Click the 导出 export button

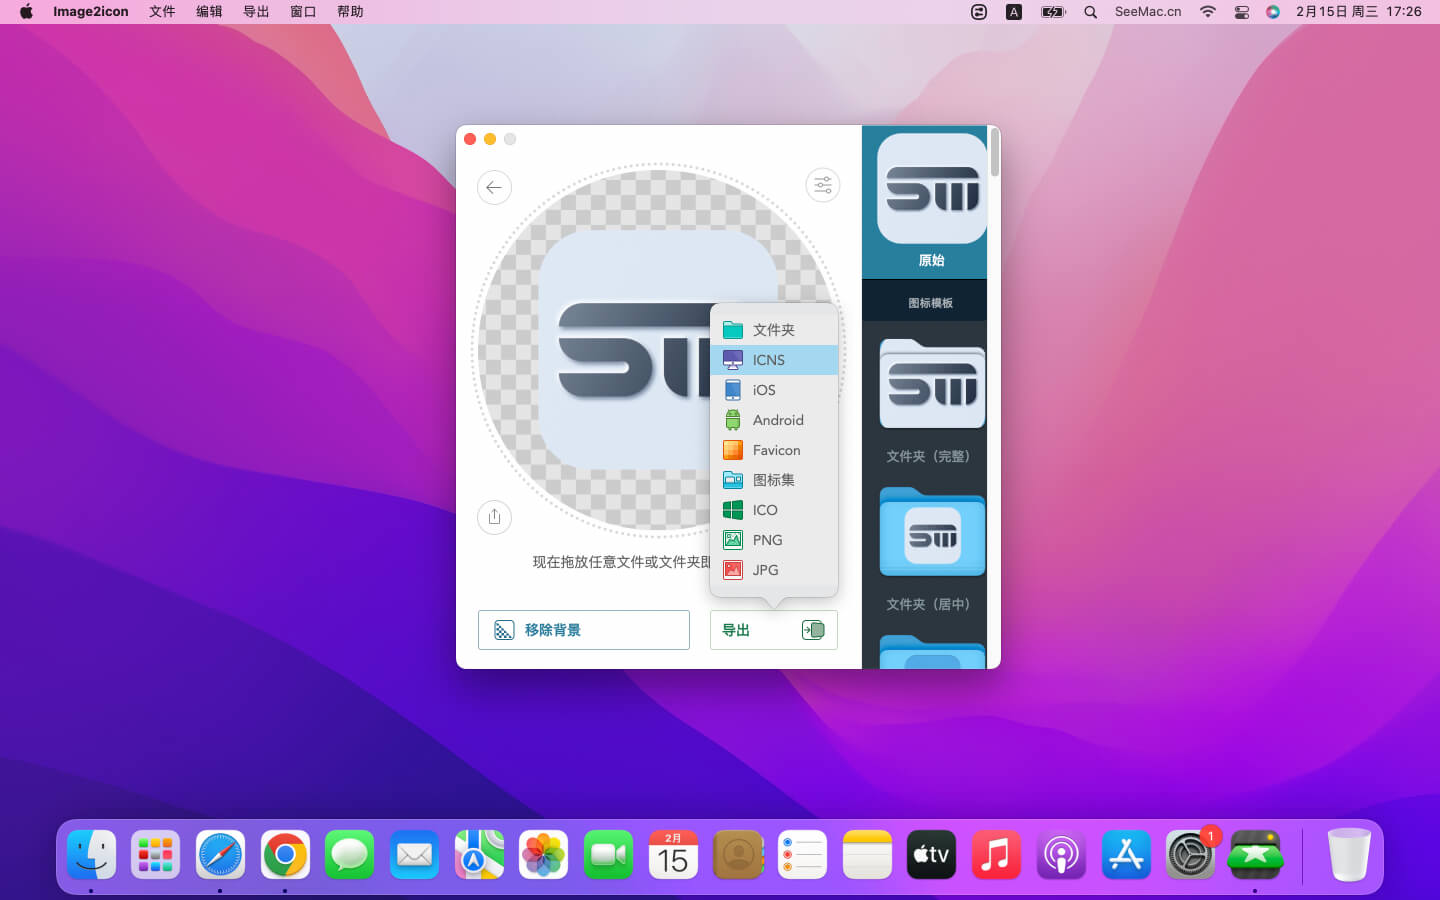point(773,630)
